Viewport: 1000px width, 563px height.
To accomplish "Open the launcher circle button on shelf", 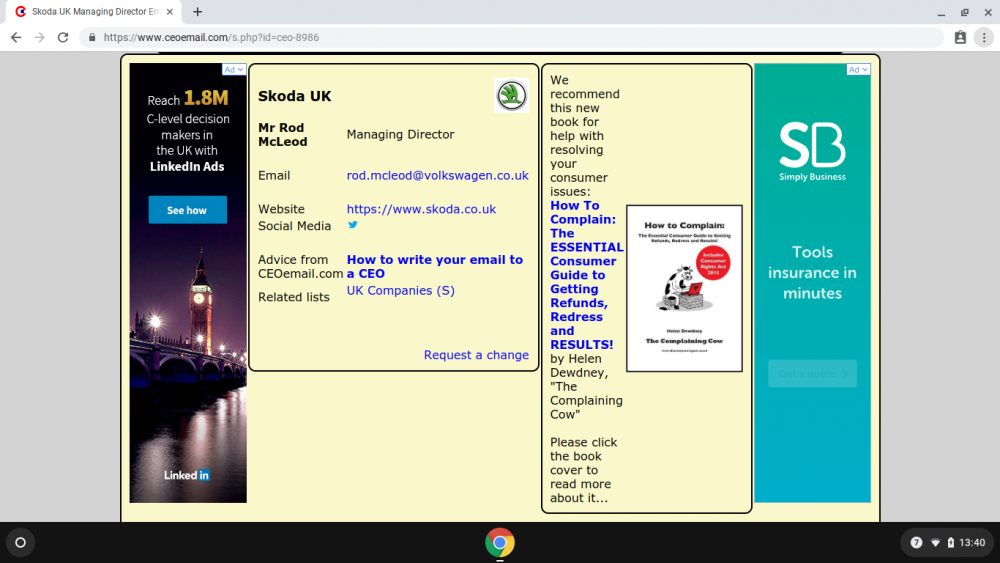I will tap(20, 543).
